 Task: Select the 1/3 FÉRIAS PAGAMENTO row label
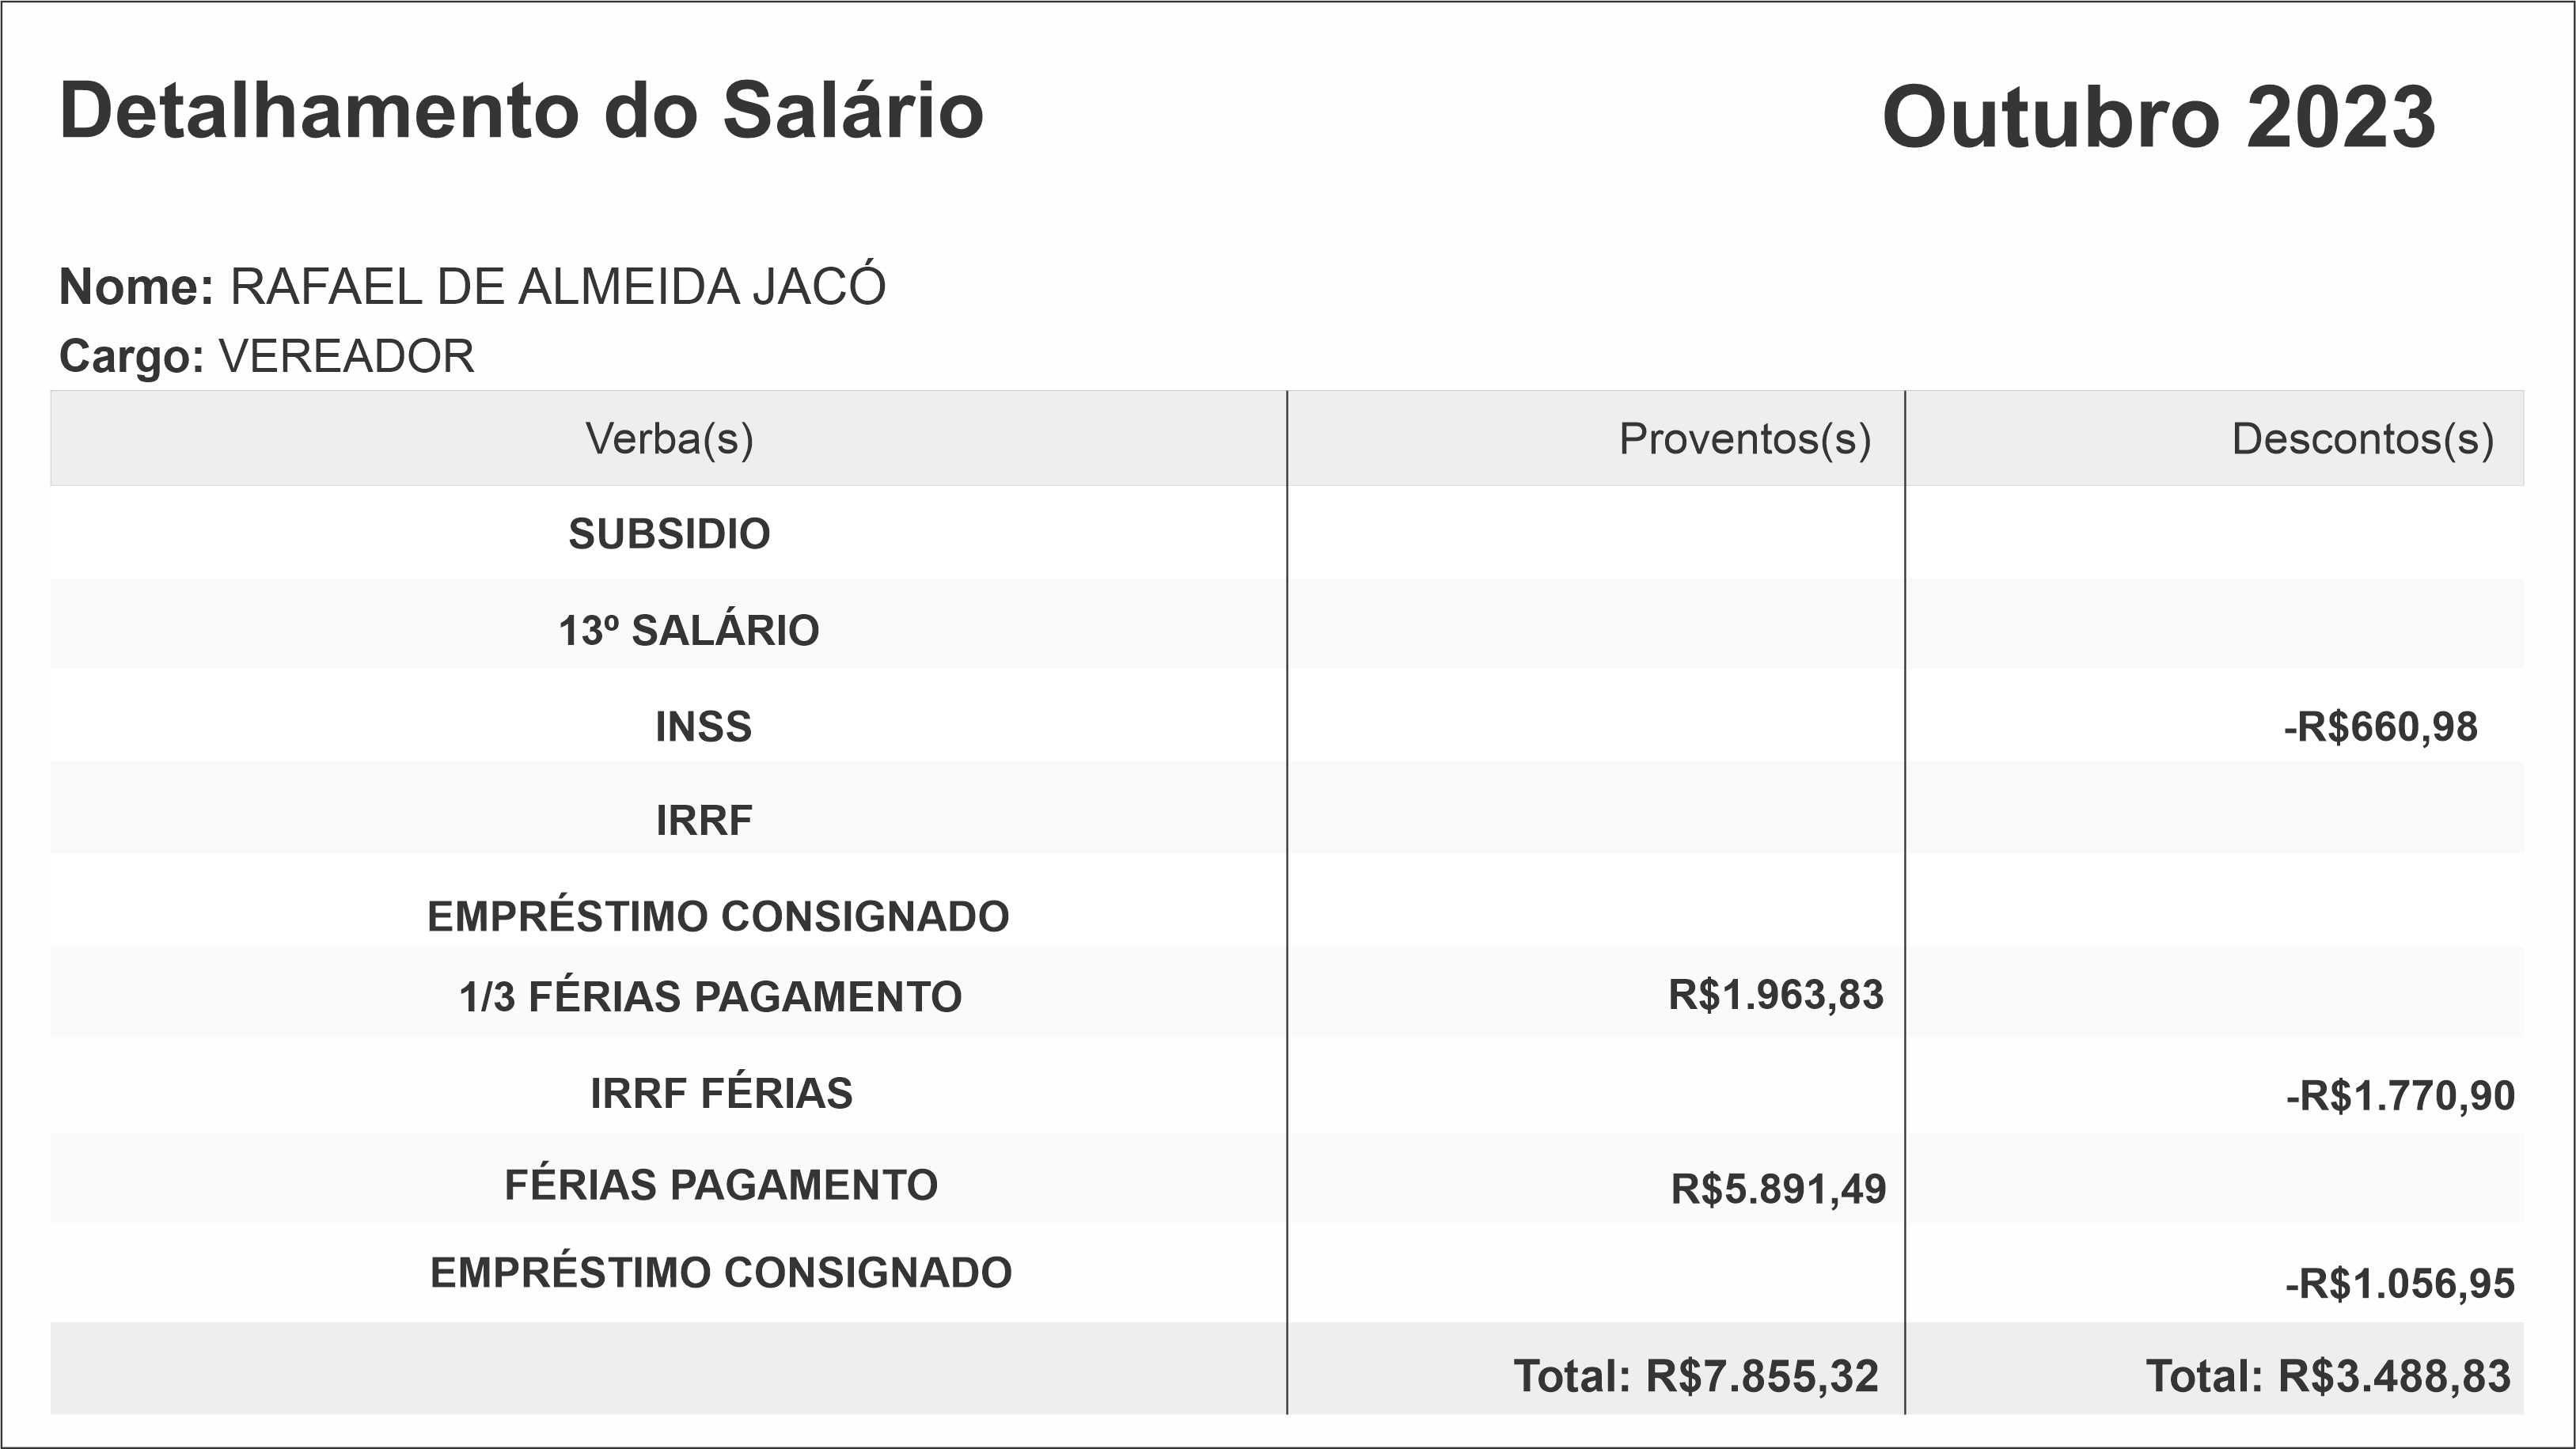(x=710, y=997)
